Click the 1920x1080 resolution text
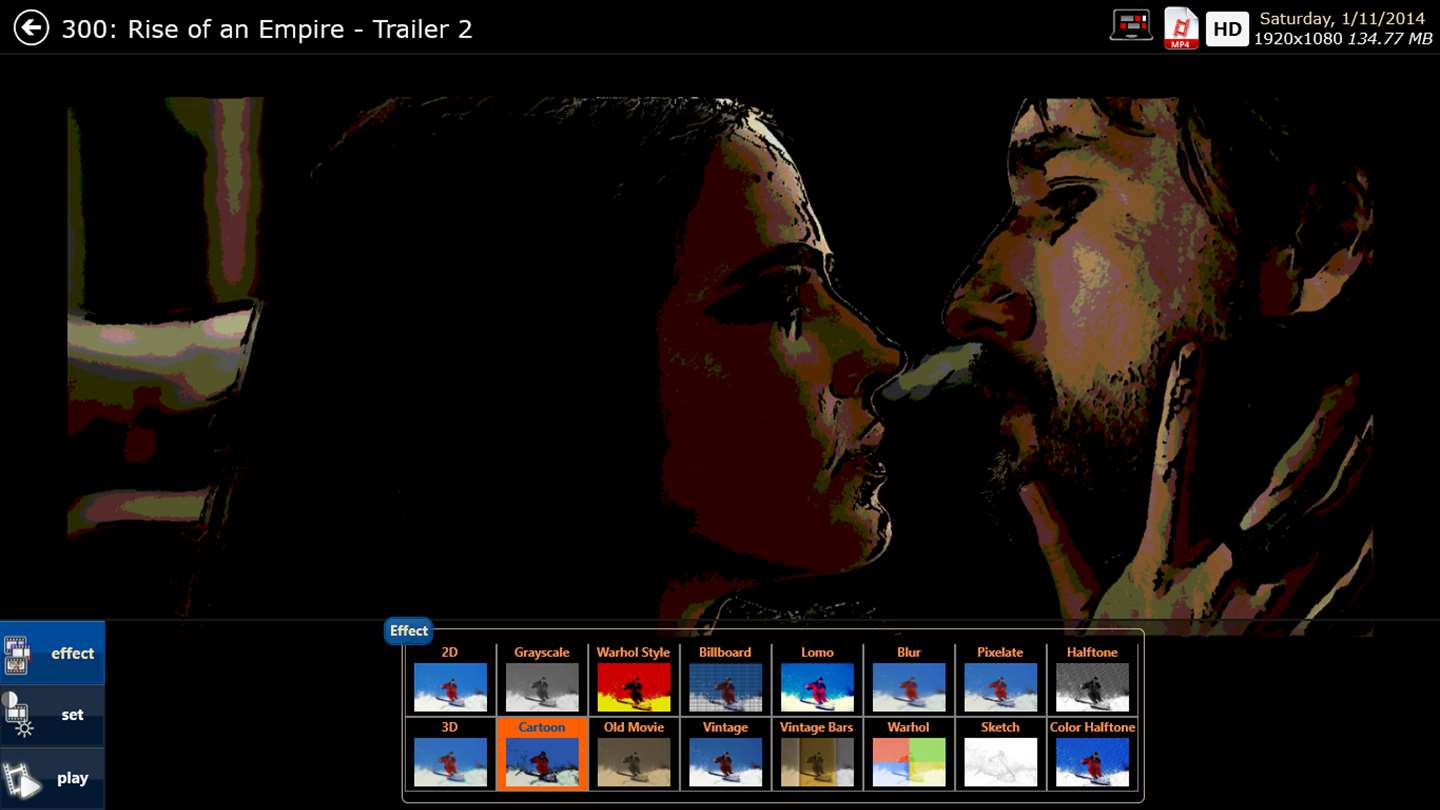 coord(1297,39)
